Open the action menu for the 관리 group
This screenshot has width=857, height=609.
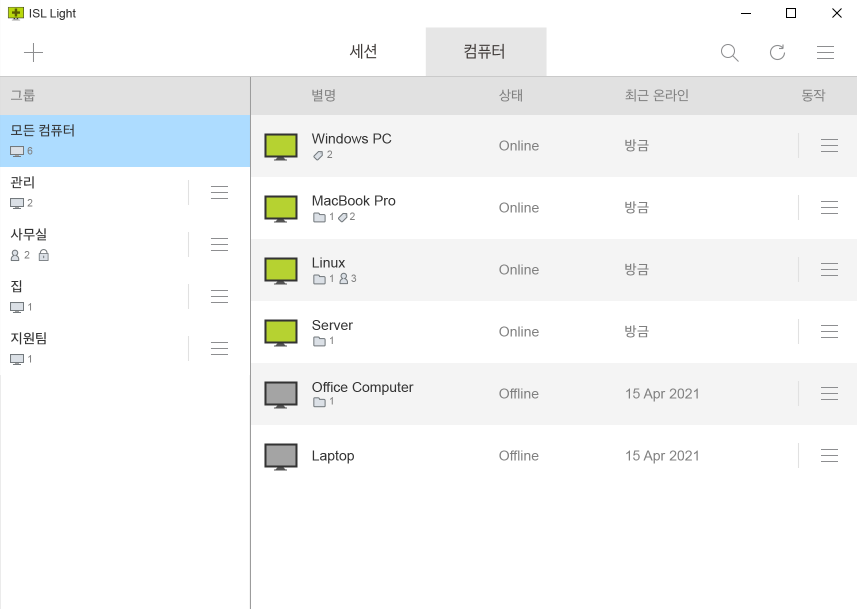coord(219,192)
